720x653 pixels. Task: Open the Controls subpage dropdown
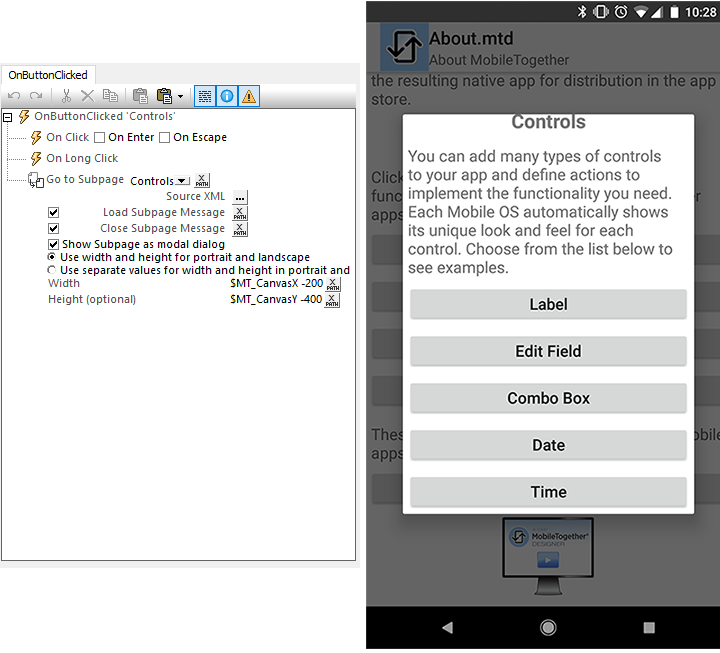(x=182, y=181)
